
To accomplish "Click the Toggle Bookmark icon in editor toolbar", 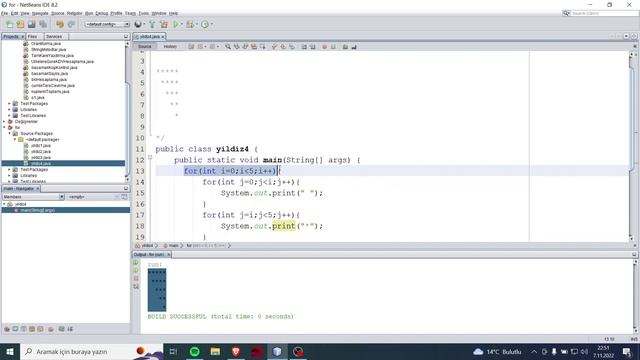I will [x=291, y=47].
